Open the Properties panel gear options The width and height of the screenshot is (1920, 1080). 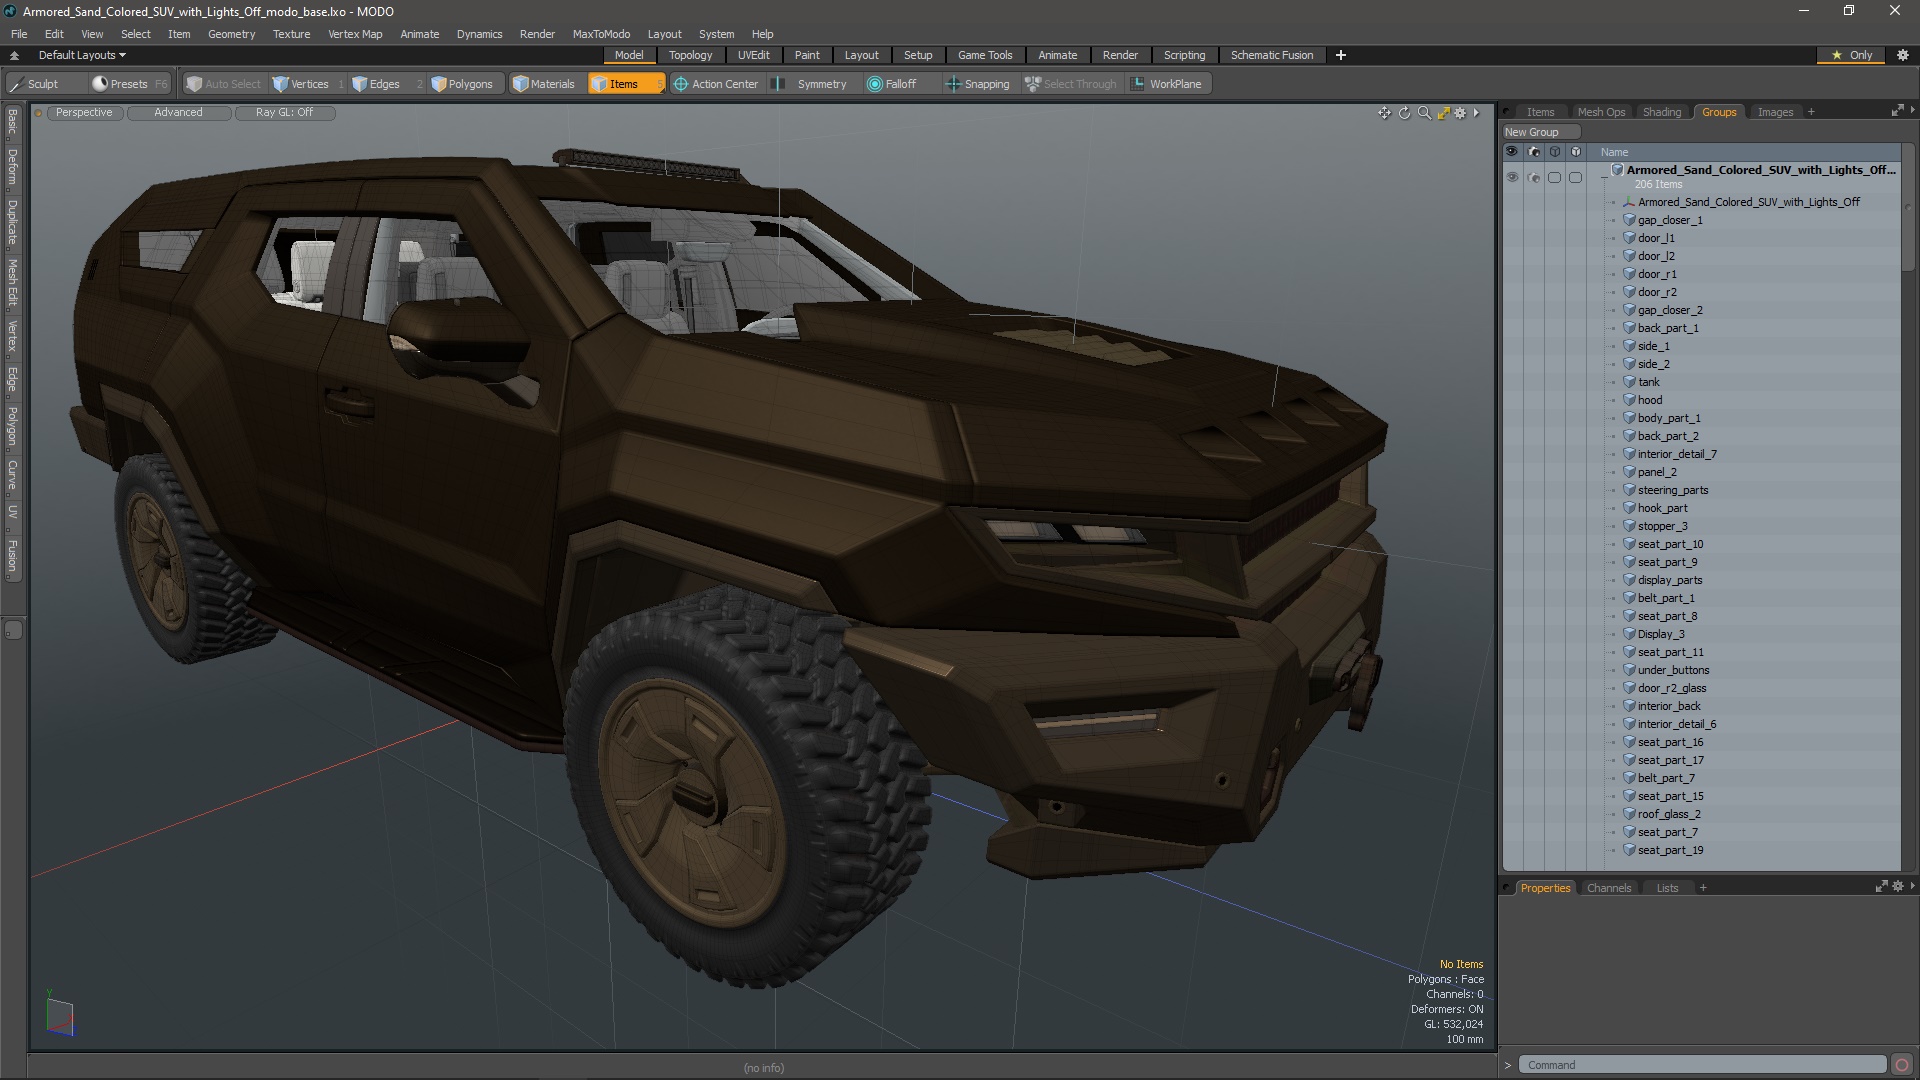1897,887
